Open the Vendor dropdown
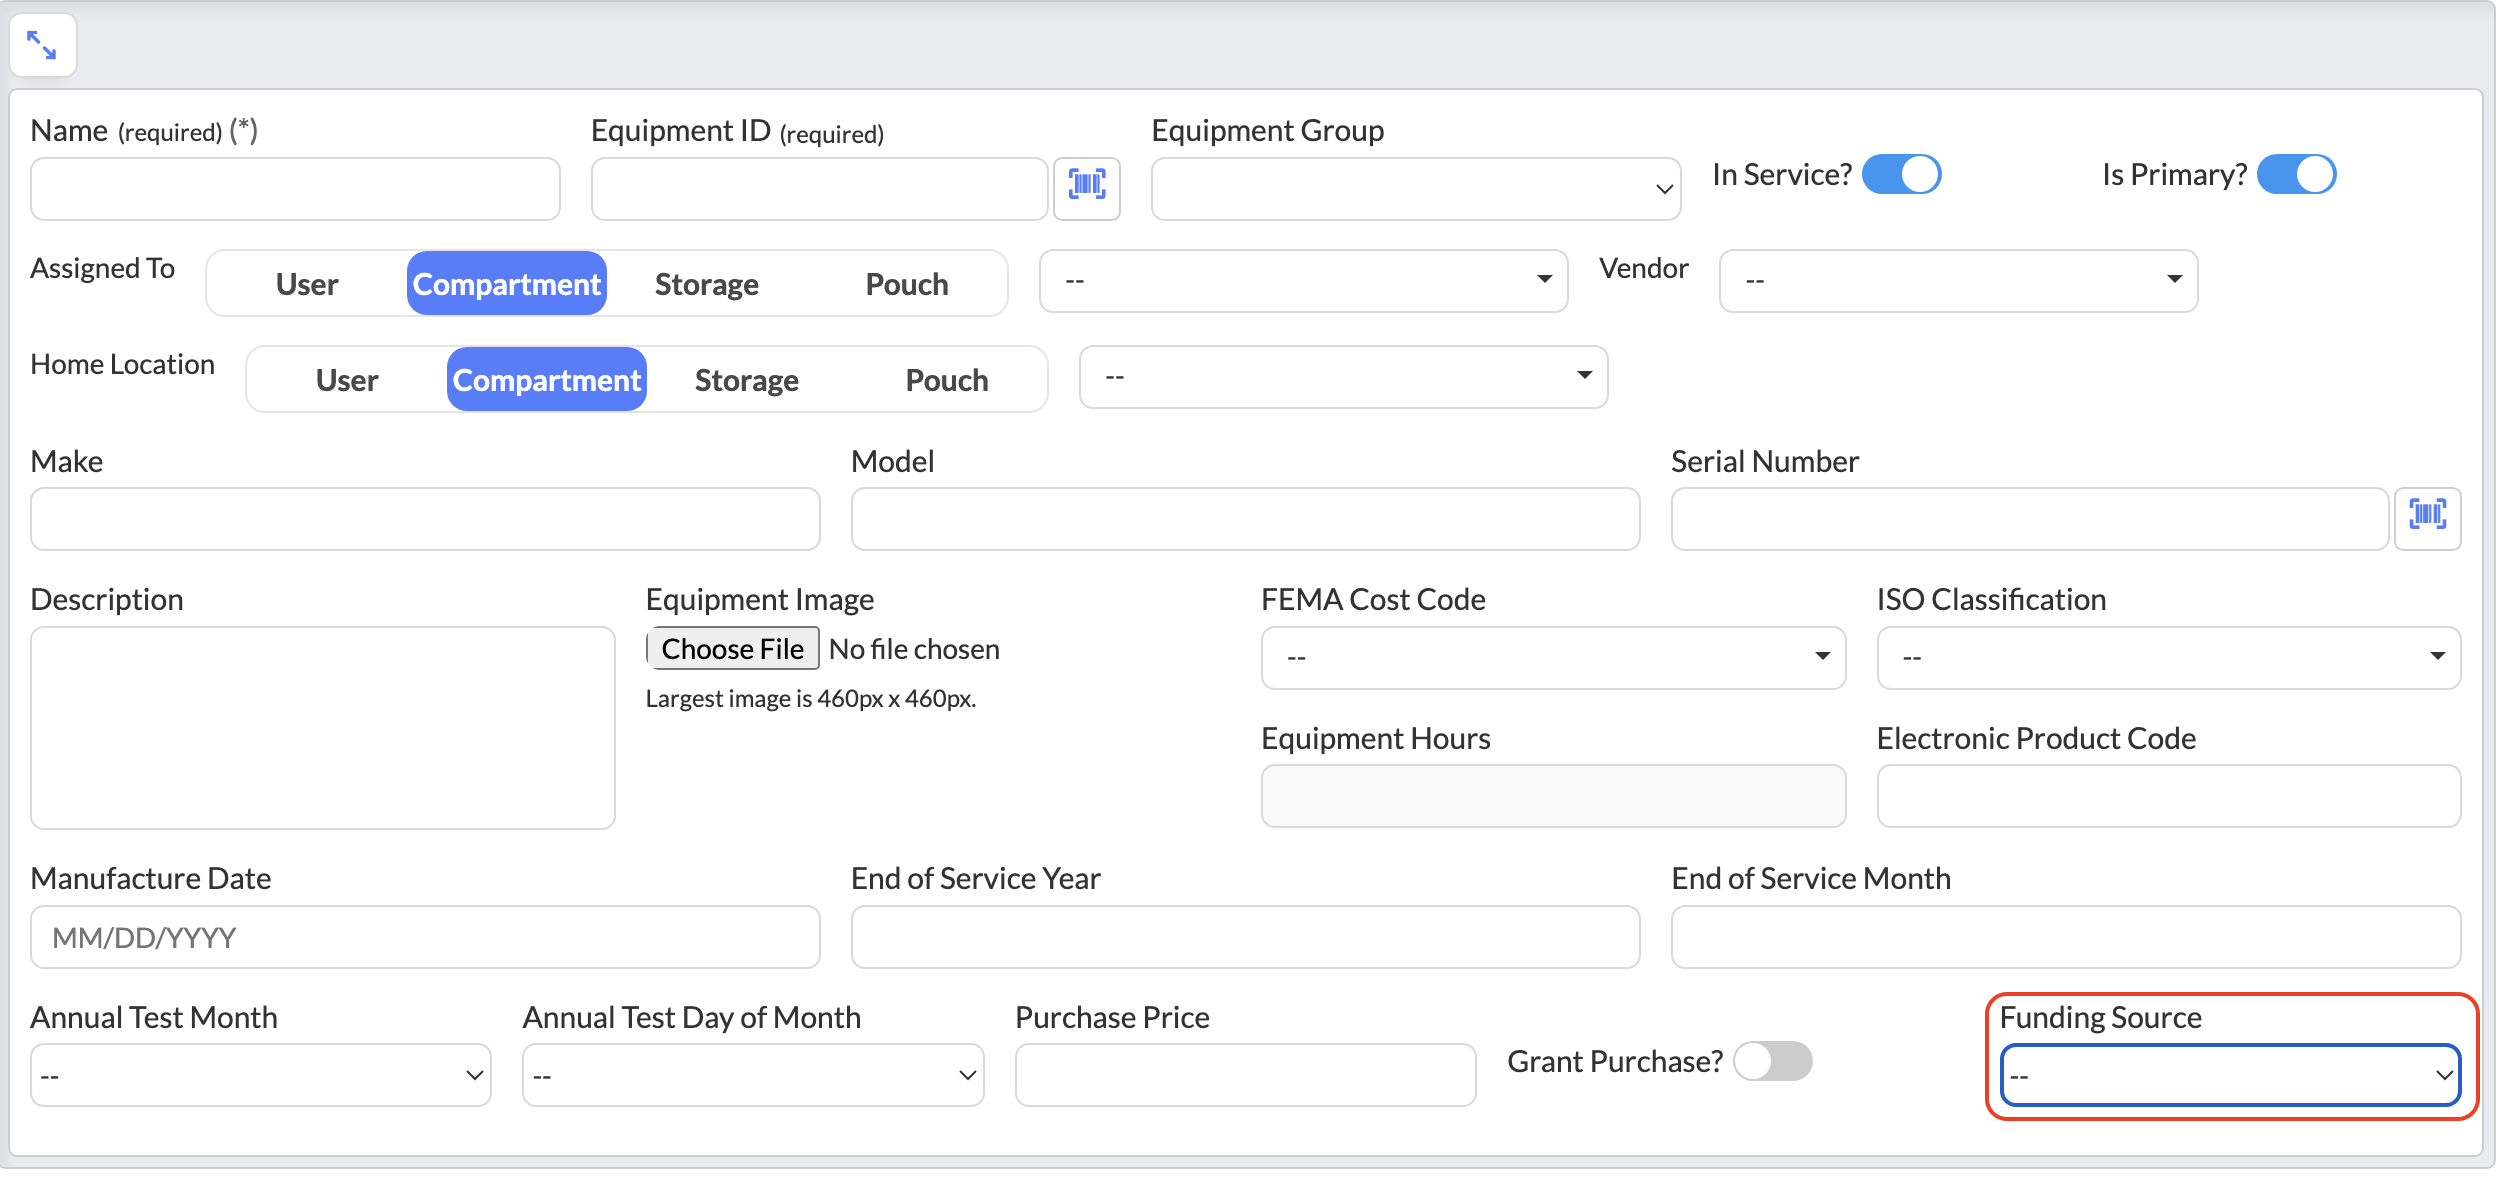2506x1194 pixels. click(x=1958, y=281)
